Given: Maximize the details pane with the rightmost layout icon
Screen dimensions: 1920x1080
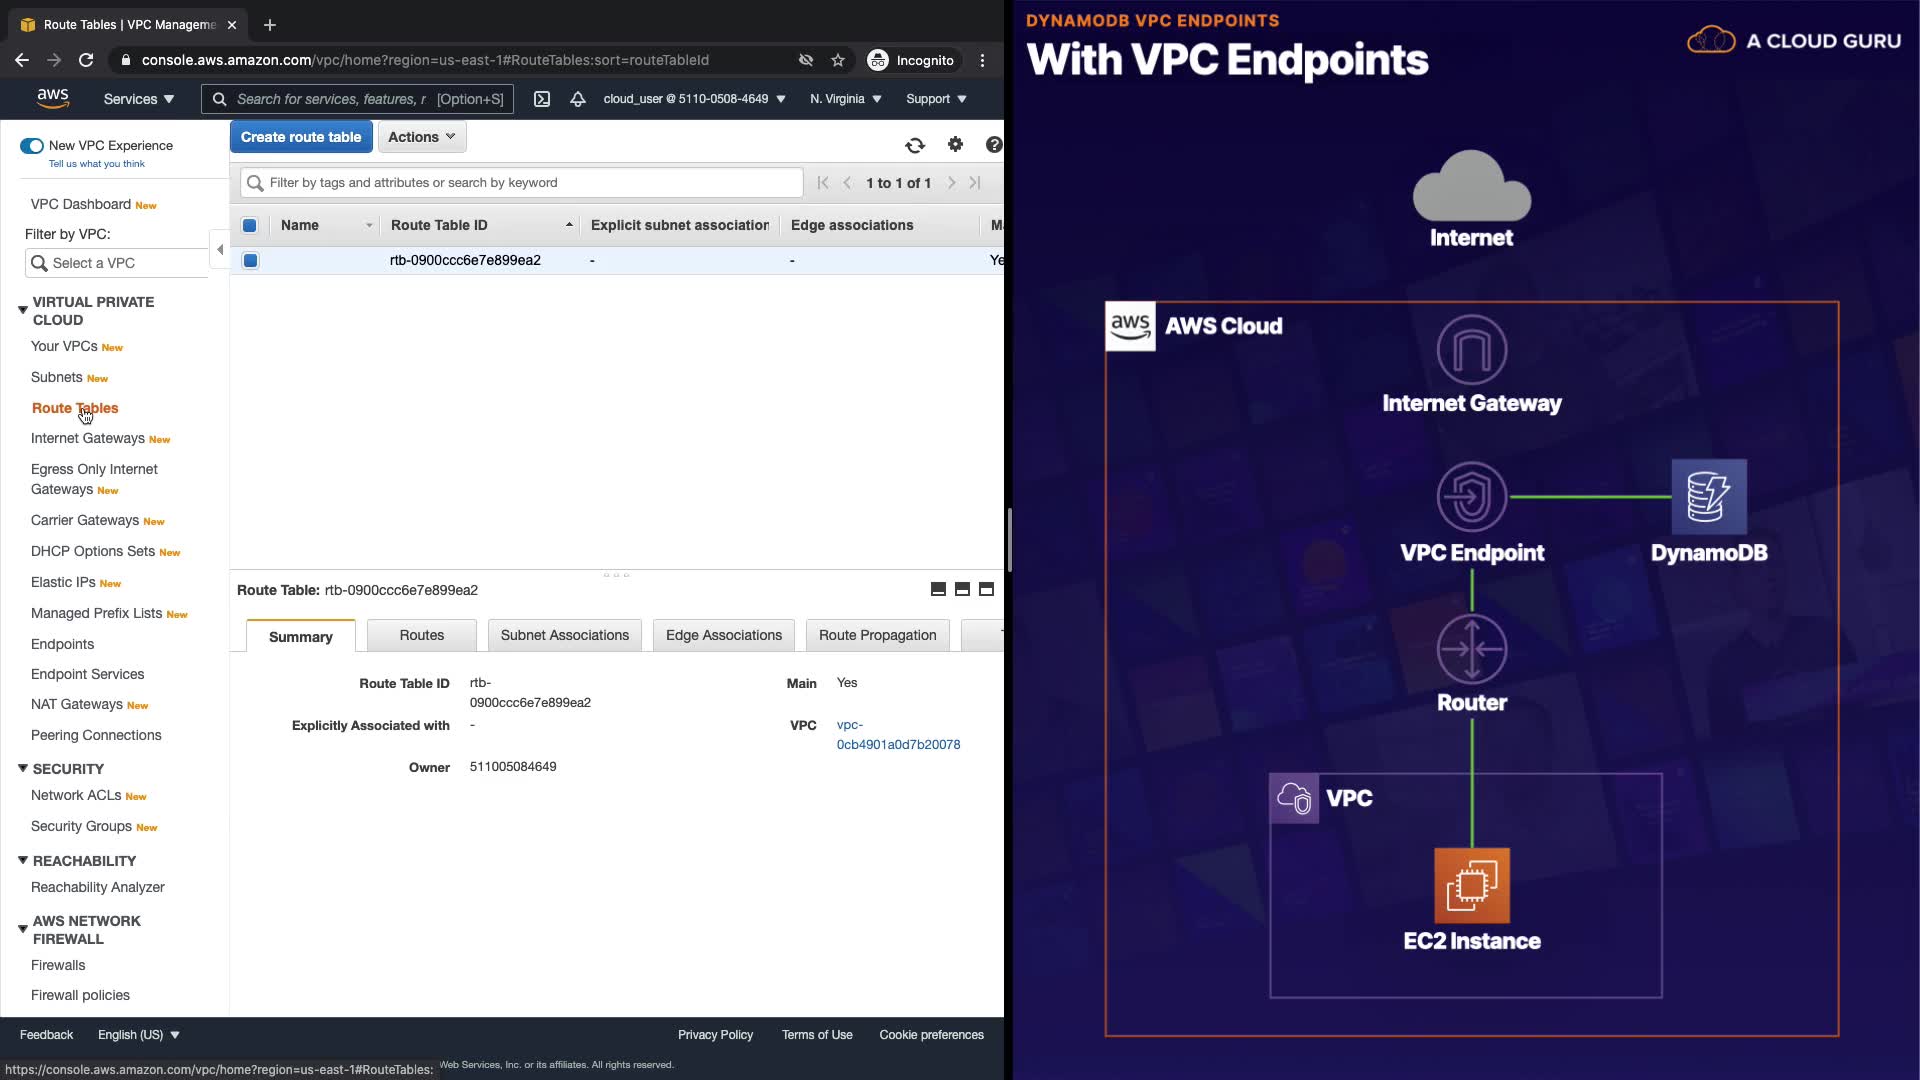Looking at the screenshot, I should 986,590.
